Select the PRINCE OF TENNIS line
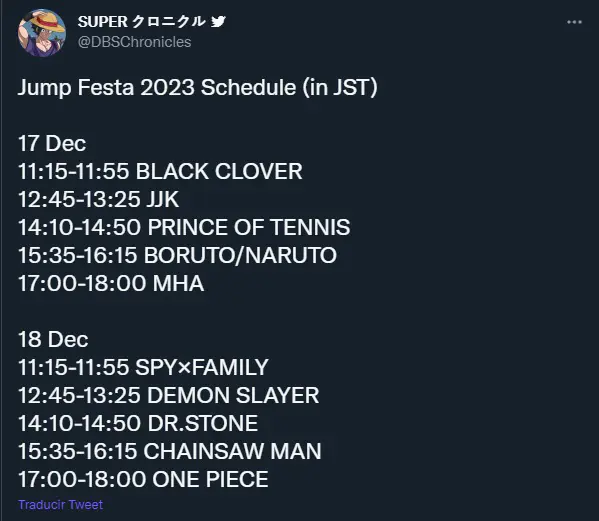The width and height of the screenshot is (599, 521). [184, 227]
